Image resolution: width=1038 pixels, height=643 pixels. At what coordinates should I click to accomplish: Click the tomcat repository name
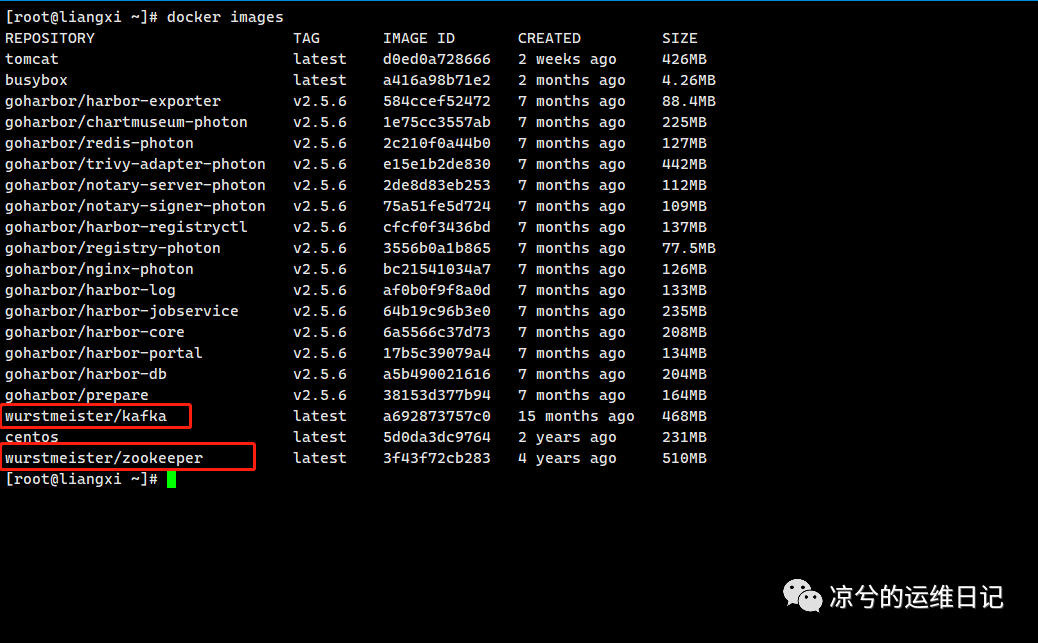point(32,60)
